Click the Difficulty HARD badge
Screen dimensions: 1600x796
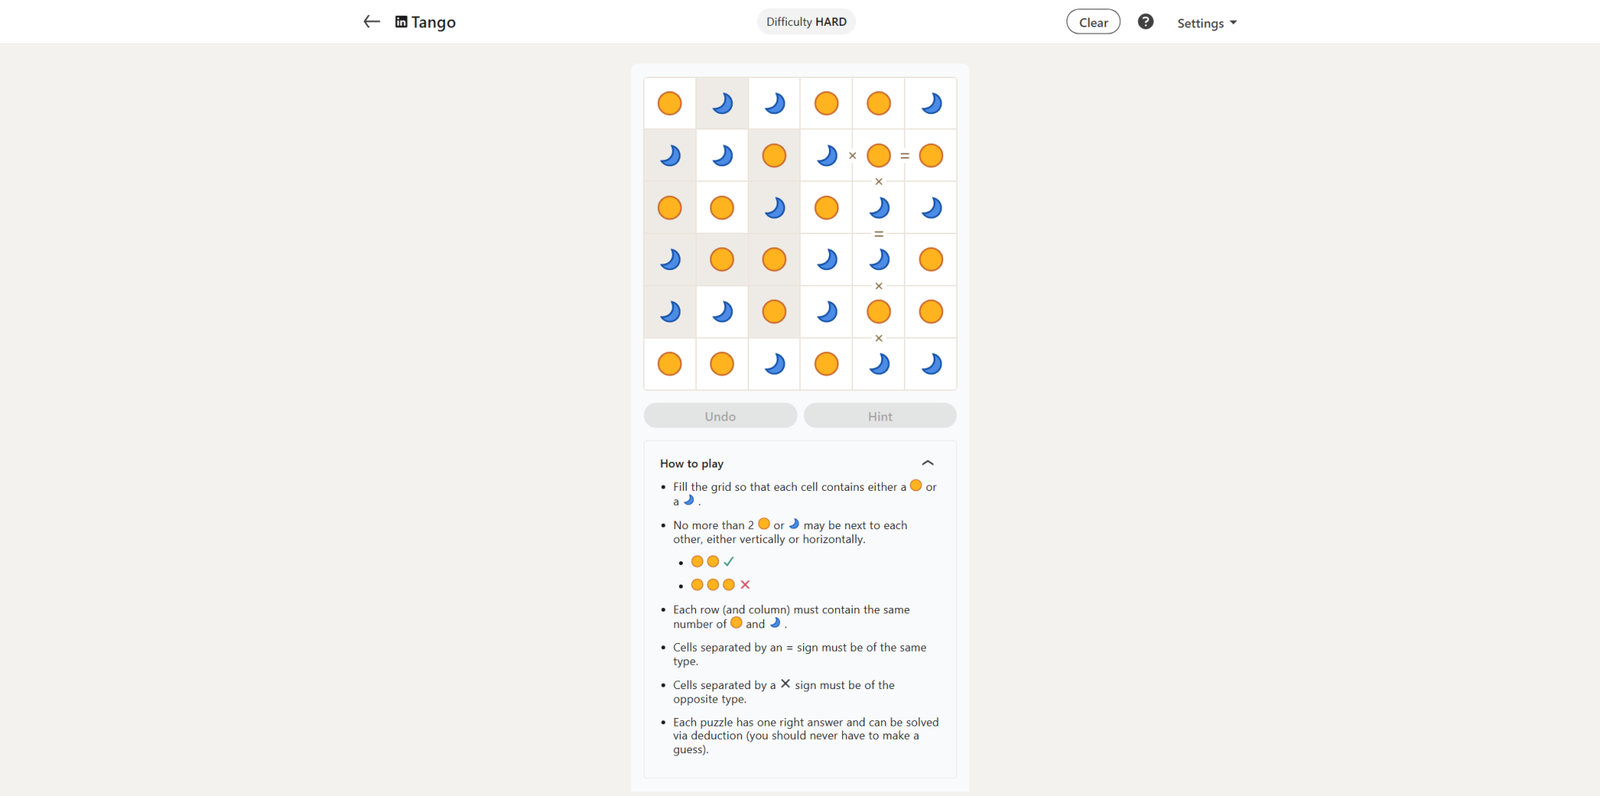pos(806,22)
